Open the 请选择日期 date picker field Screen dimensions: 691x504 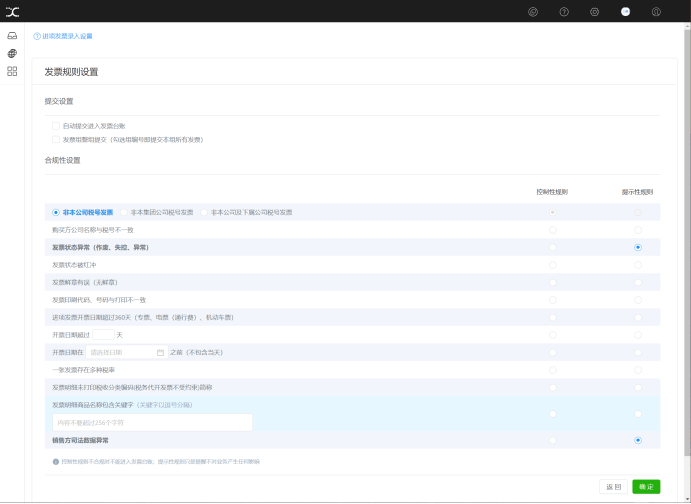[127, 352]
